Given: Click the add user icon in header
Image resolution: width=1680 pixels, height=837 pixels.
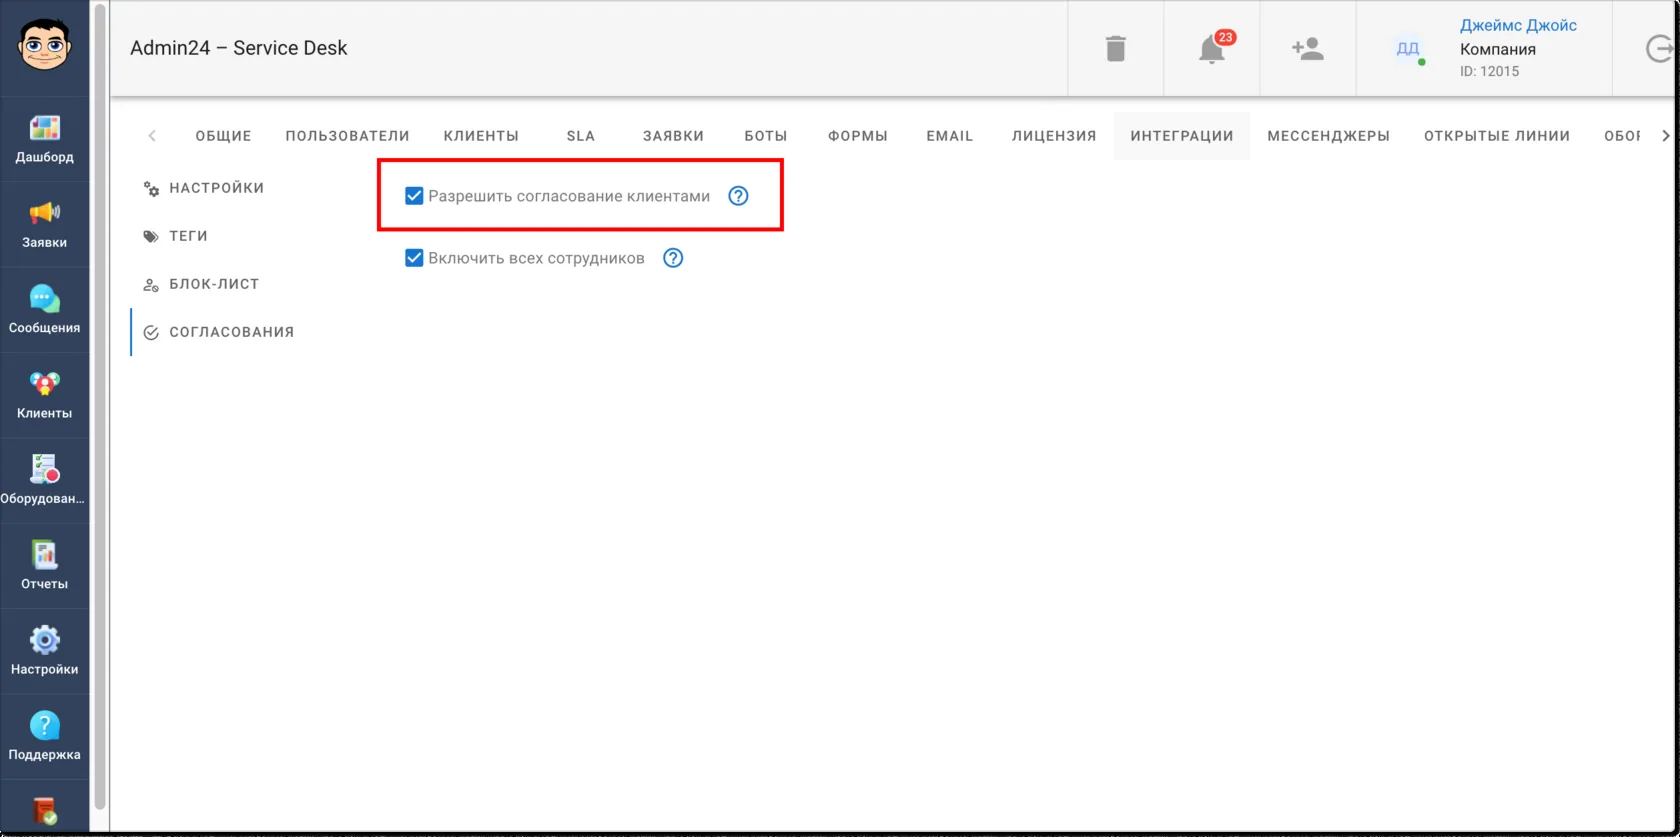Looking at the screenshot, I should 1307,48.
